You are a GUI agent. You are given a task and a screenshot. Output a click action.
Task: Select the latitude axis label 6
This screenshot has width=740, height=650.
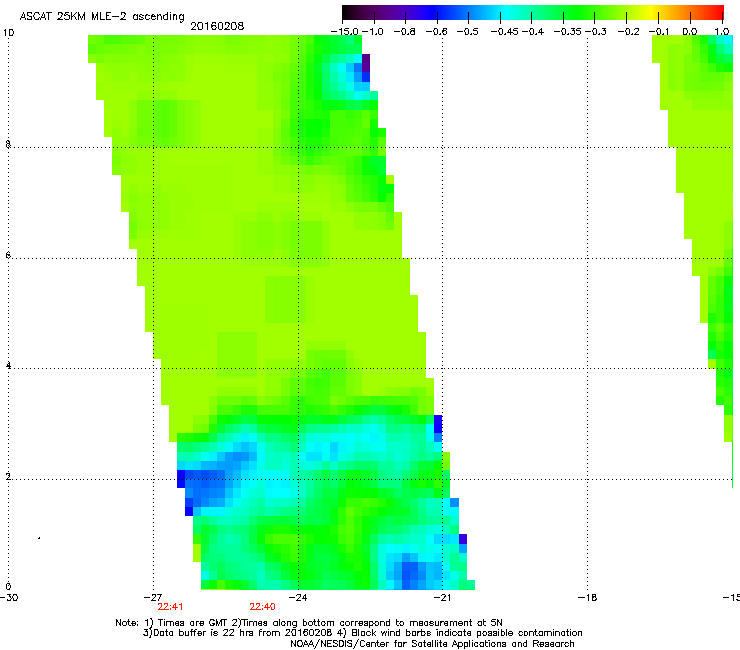click(8, 255)
